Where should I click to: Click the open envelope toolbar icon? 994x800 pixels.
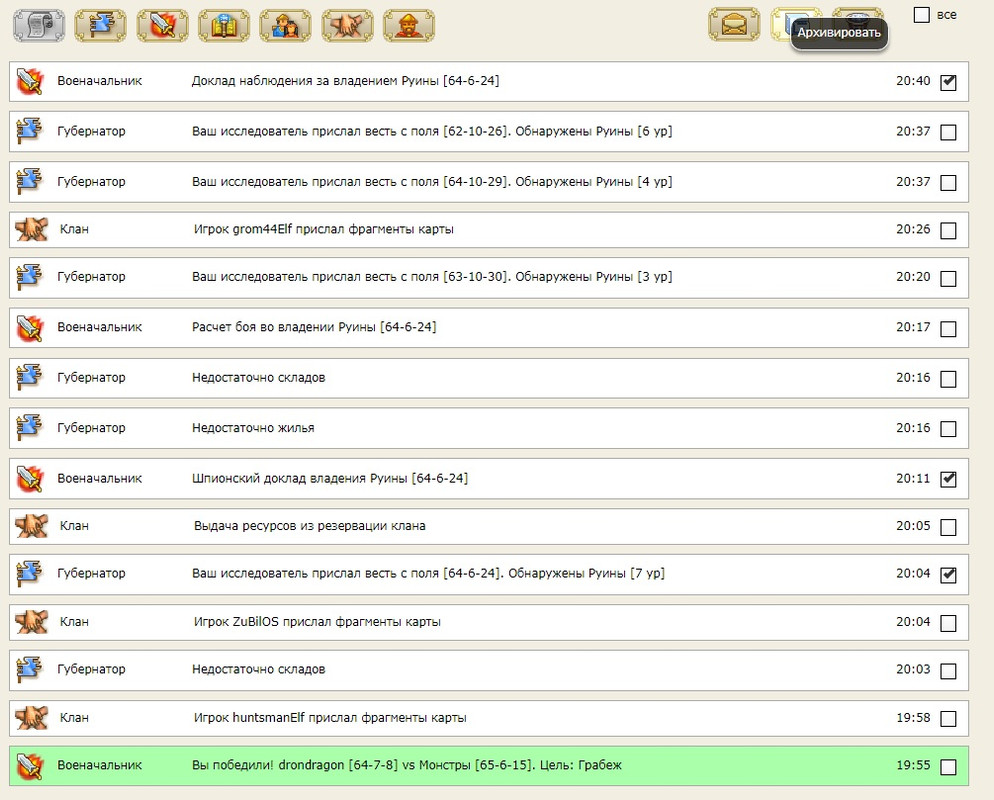point(734,25)
